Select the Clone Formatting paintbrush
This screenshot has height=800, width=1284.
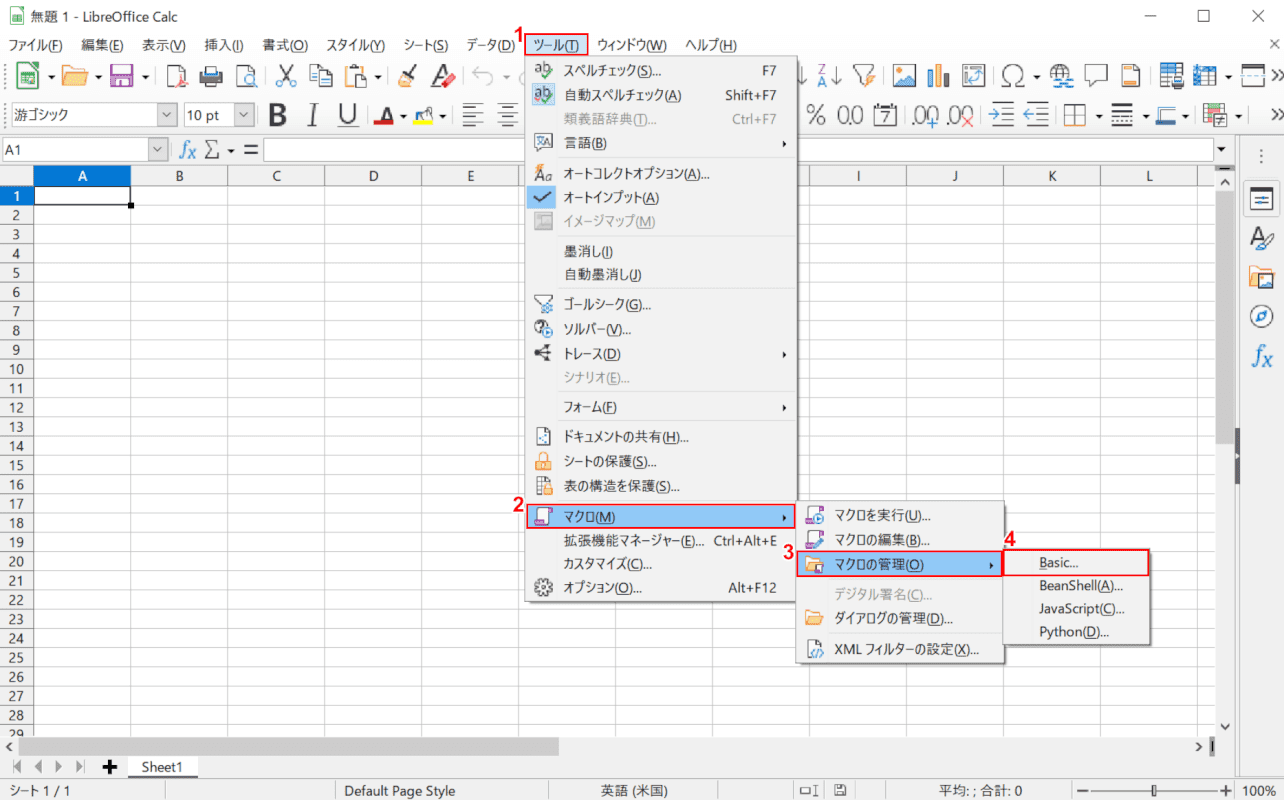[407, 76]
